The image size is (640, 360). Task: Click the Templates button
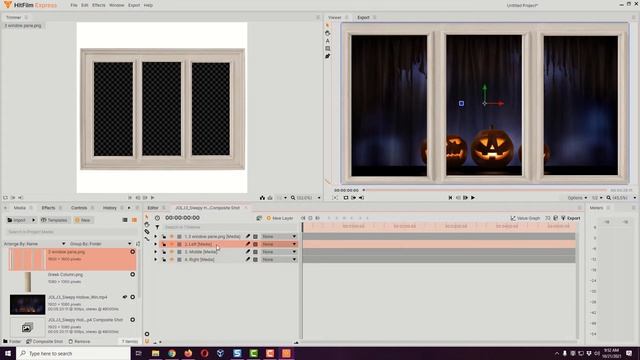(x=54, y=220)
